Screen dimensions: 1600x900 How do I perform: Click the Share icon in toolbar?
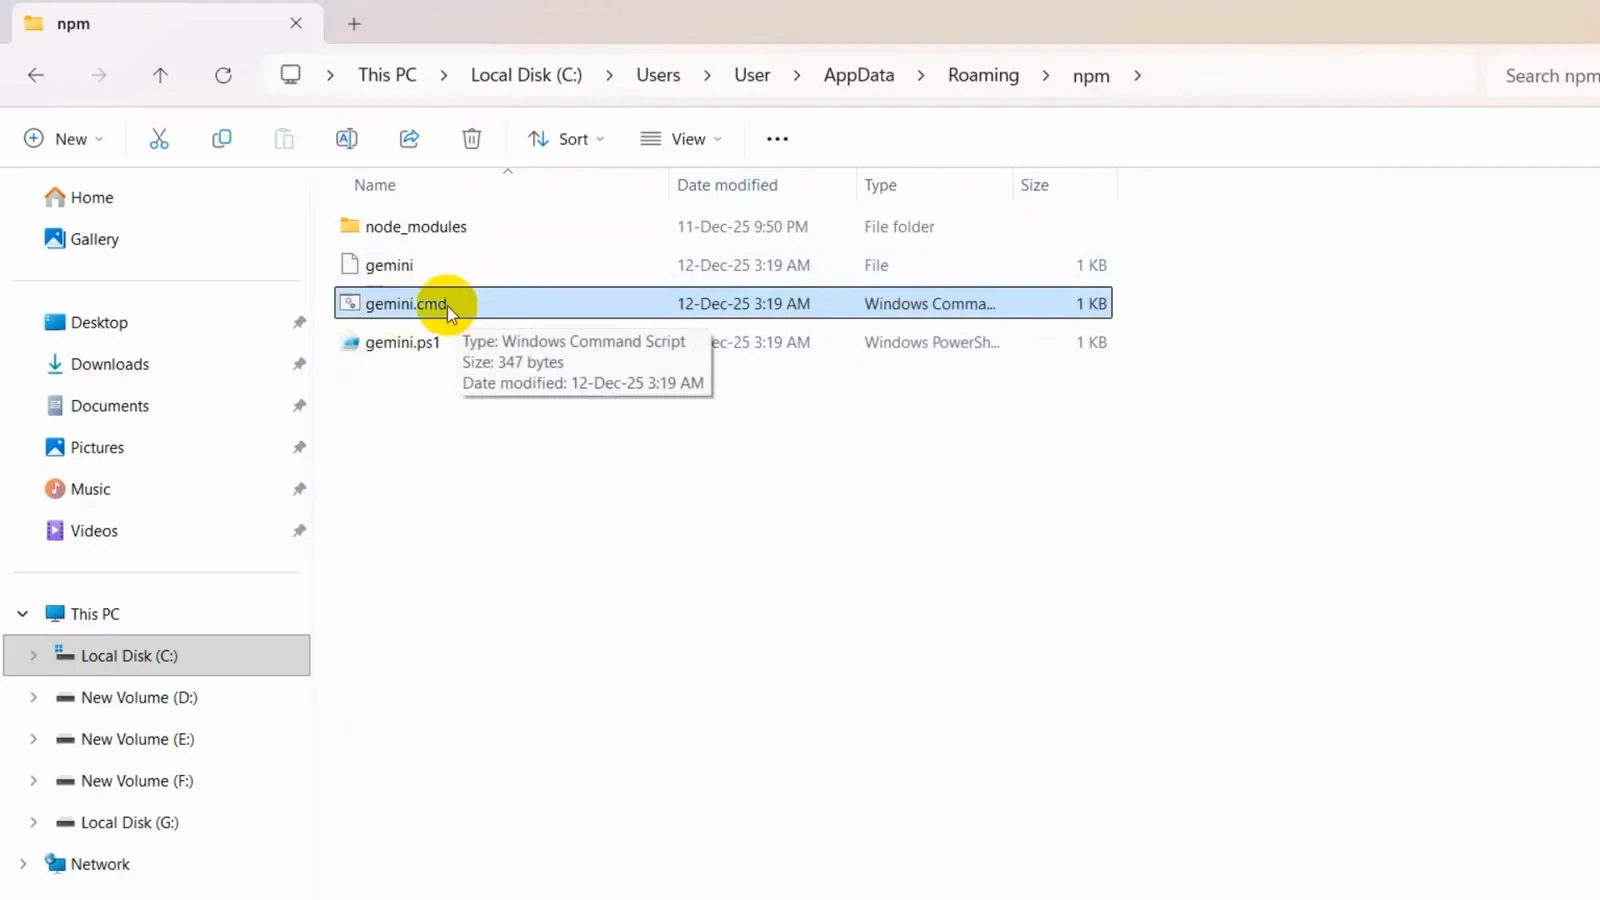click(x=409, y=139)
